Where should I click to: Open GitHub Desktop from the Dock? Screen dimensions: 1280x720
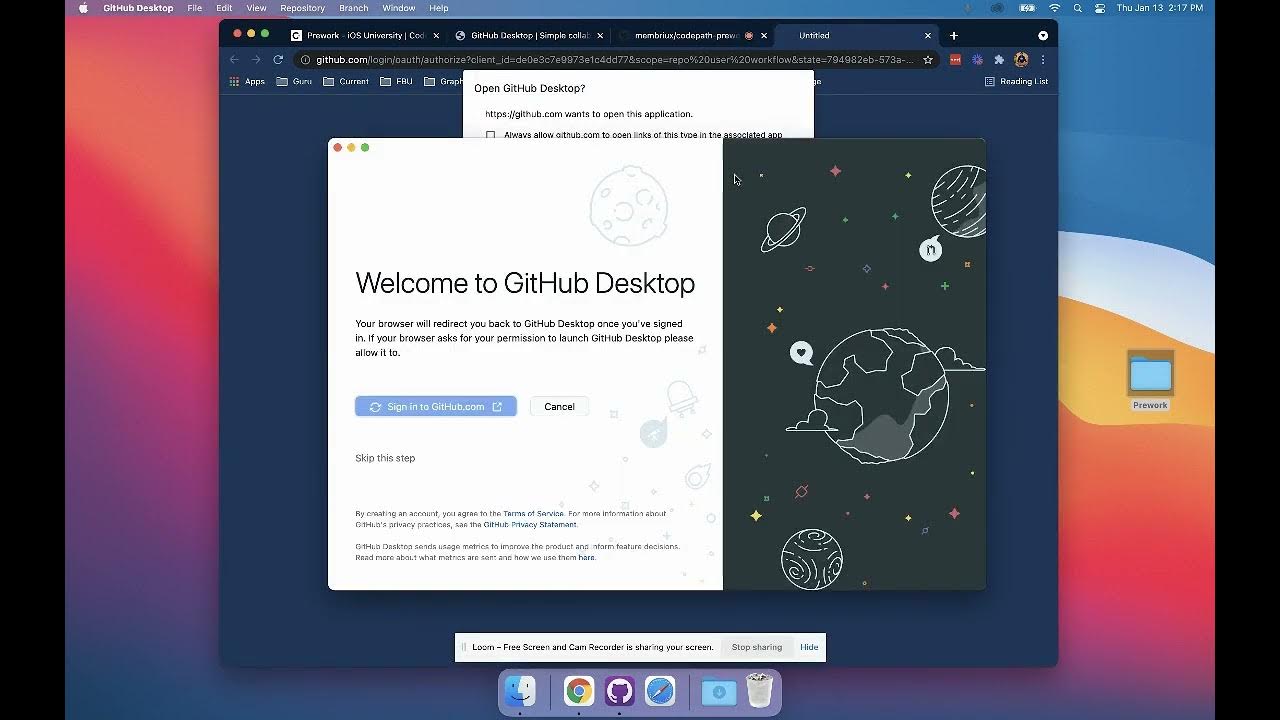pyautogui.click(x=619, y=691)
